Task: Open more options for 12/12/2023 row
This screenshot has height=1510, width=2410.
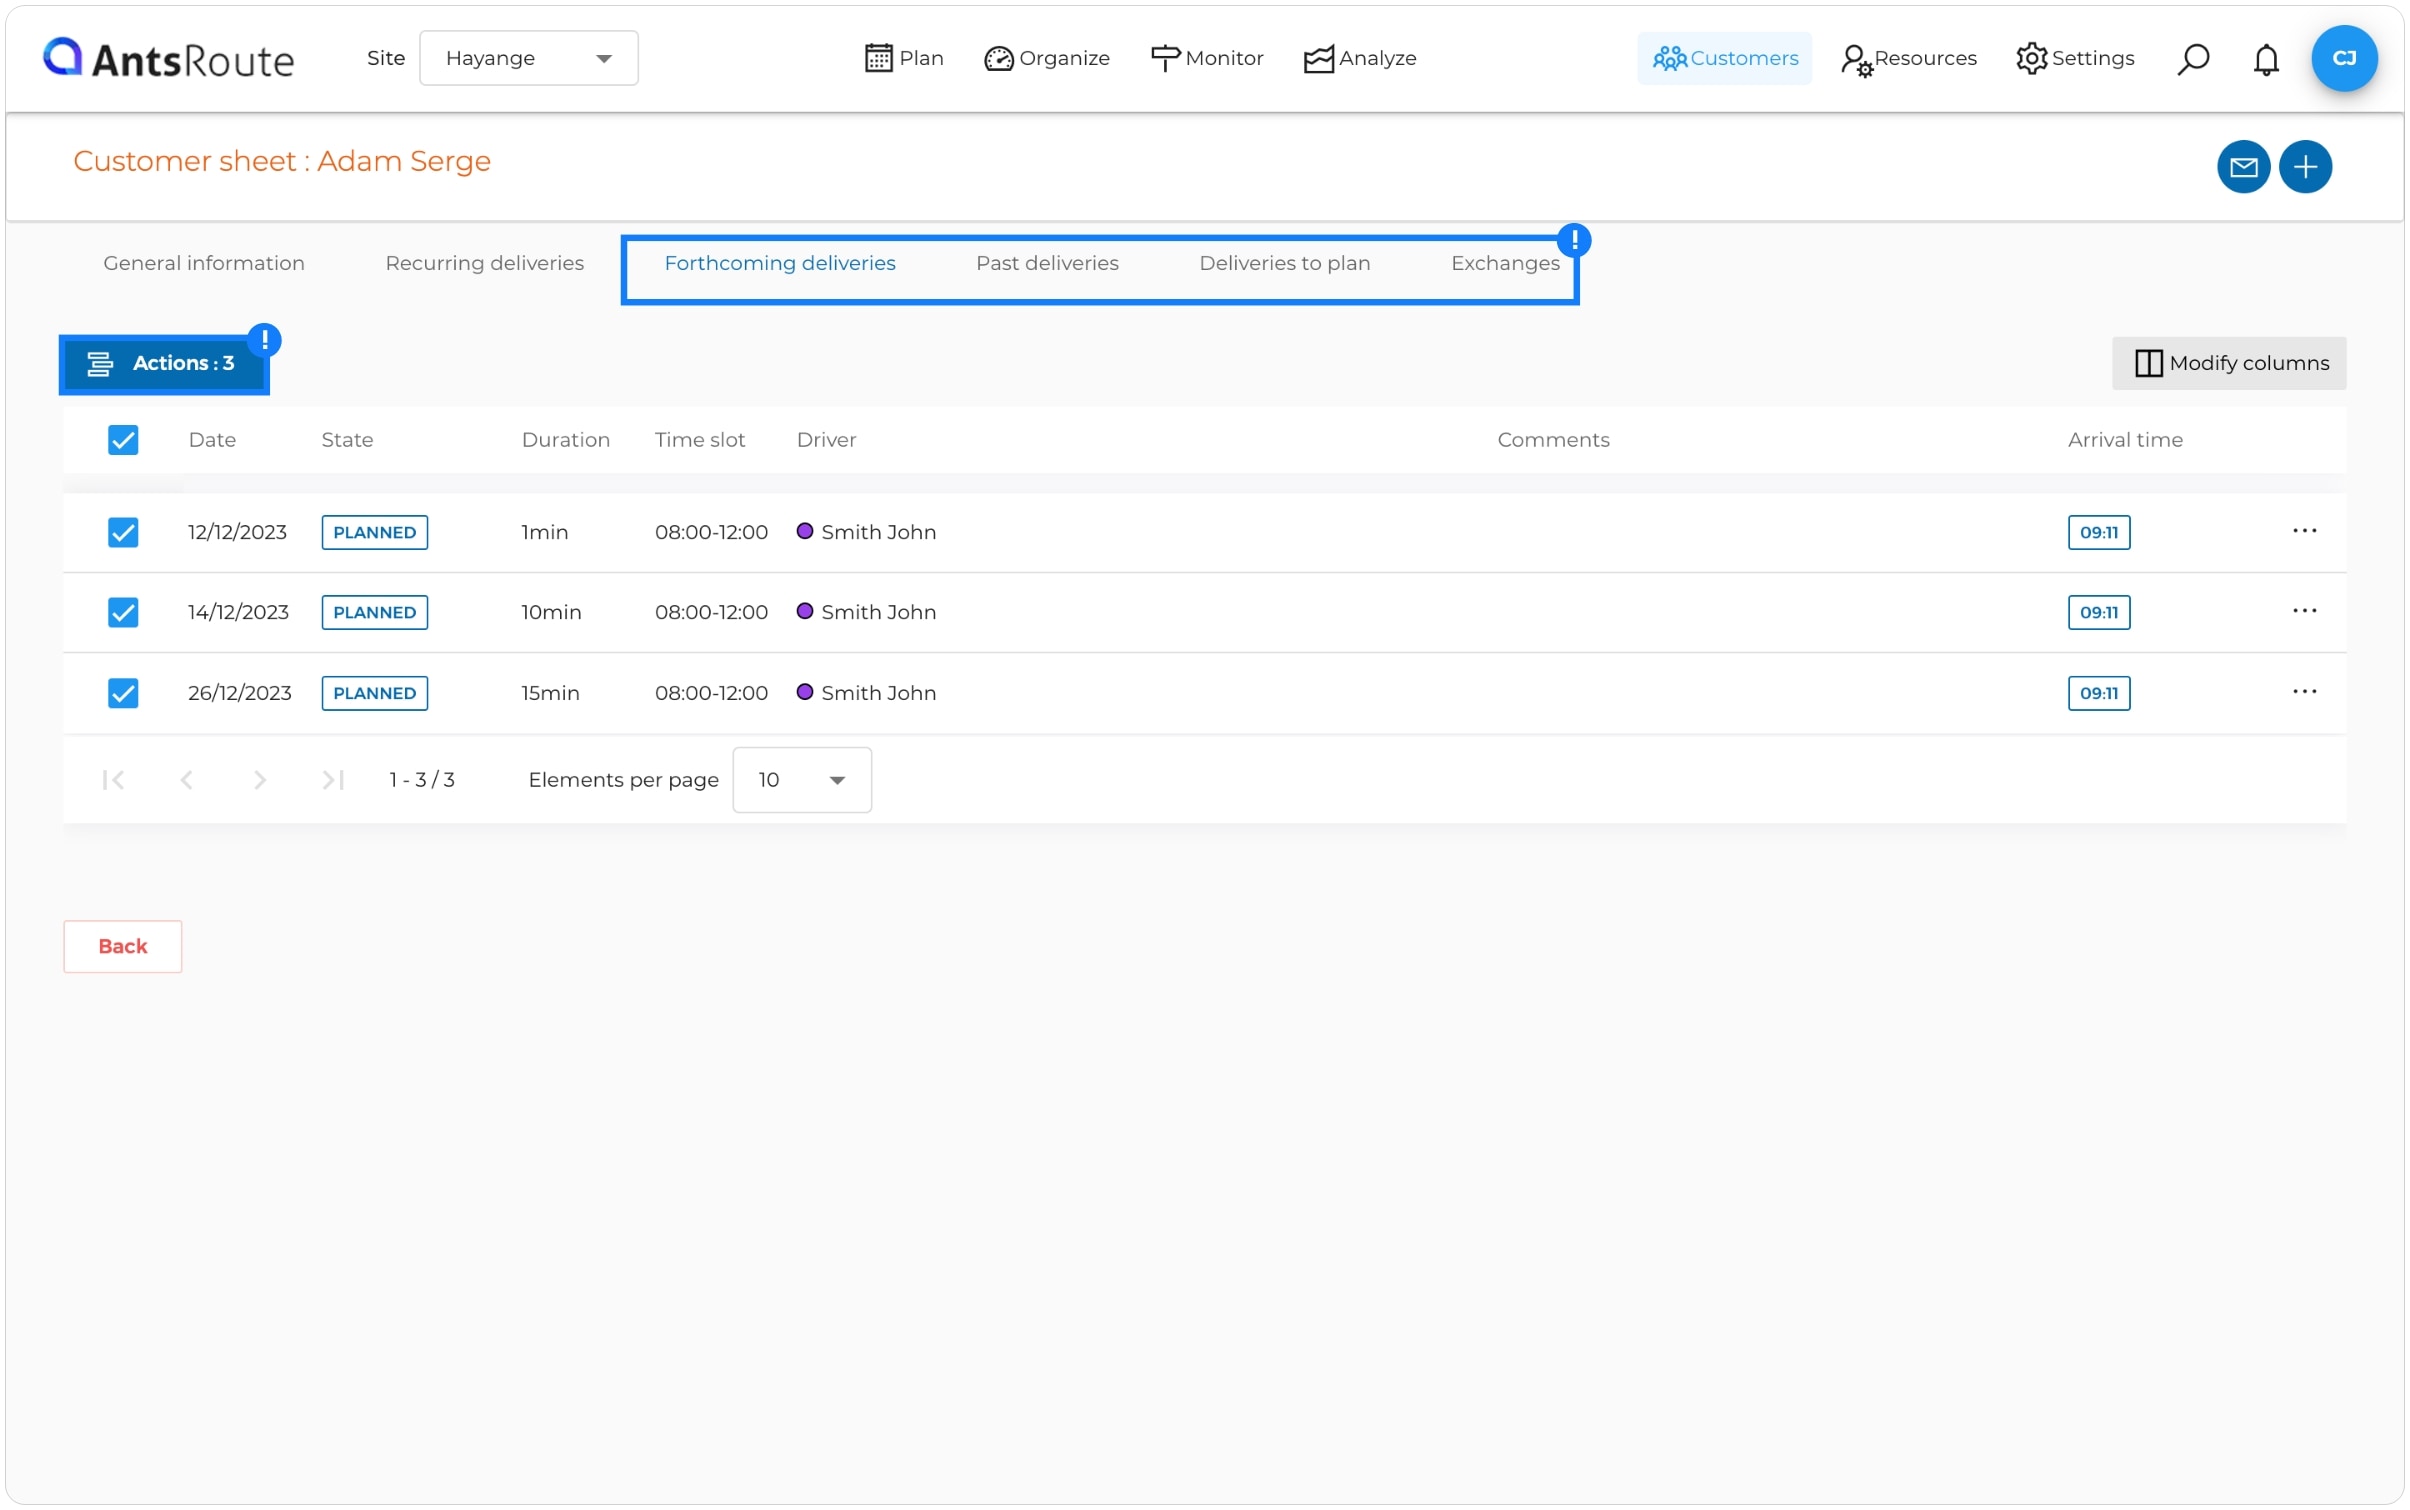Action: [x=2304, y=531]
